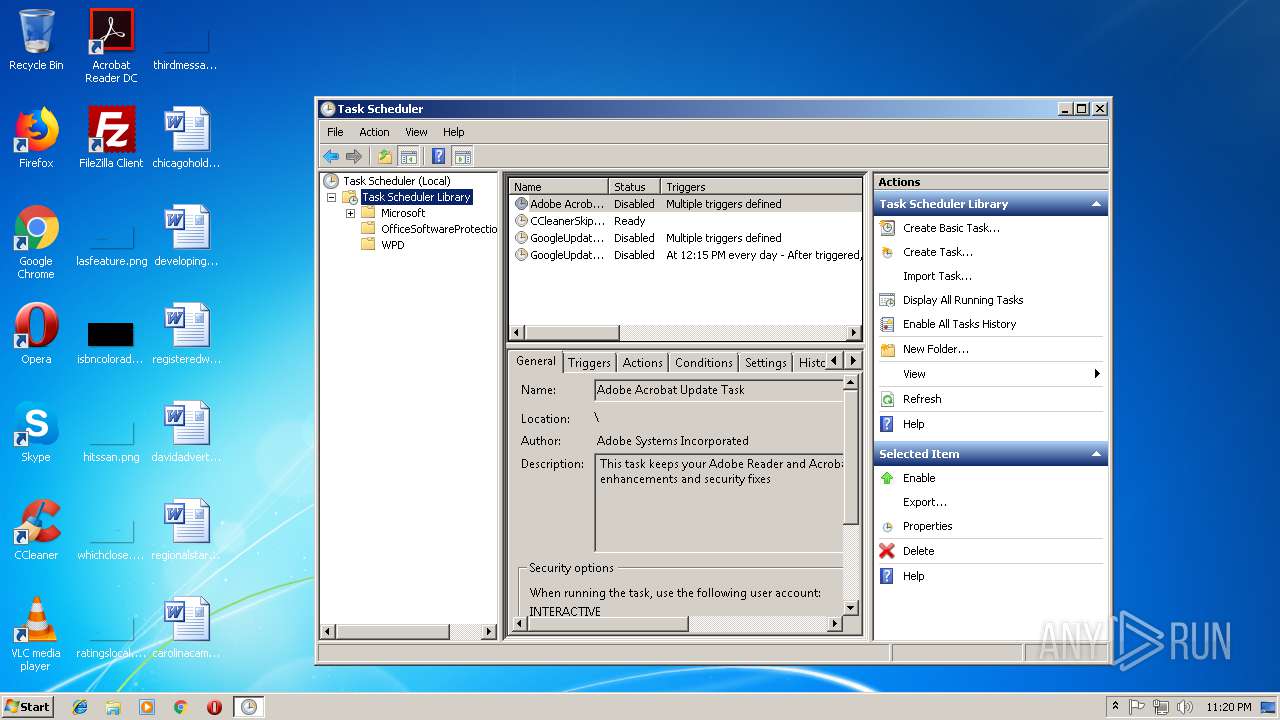Click the green Refresh icon
The image size is (1280, 720).
click(887, 399)
